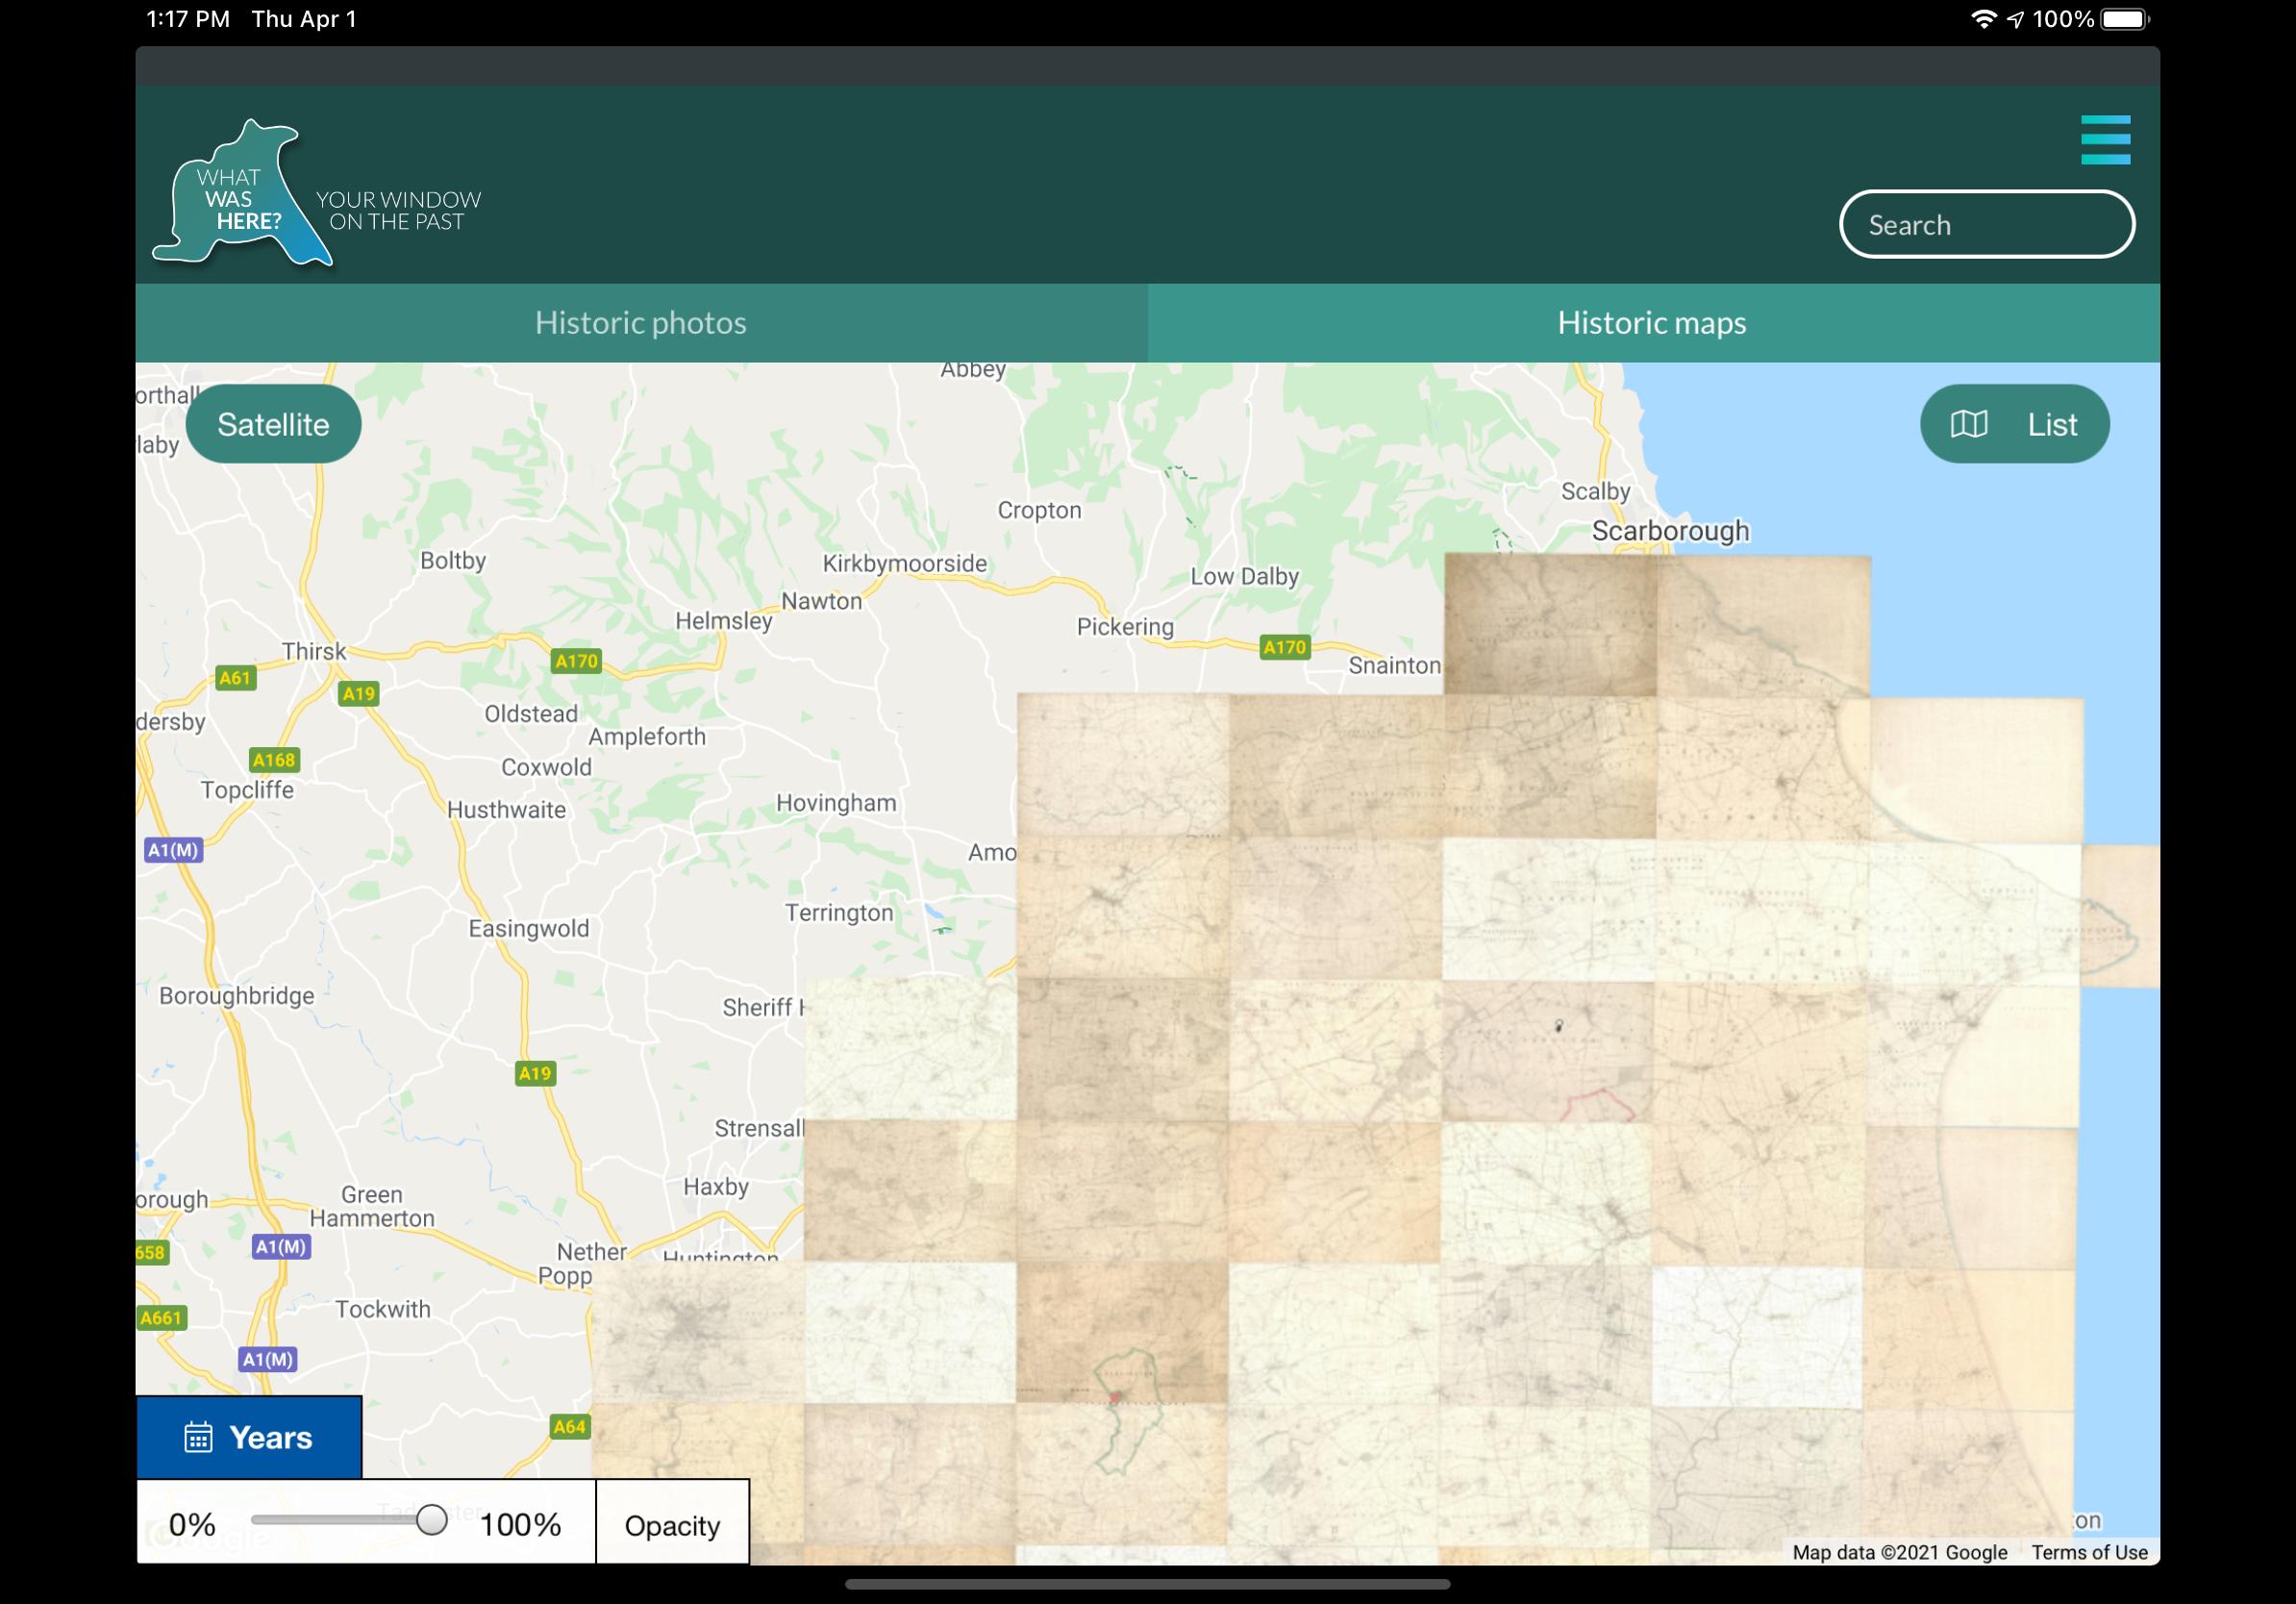
Task: Open the List view
Action: coord(2014,424)
